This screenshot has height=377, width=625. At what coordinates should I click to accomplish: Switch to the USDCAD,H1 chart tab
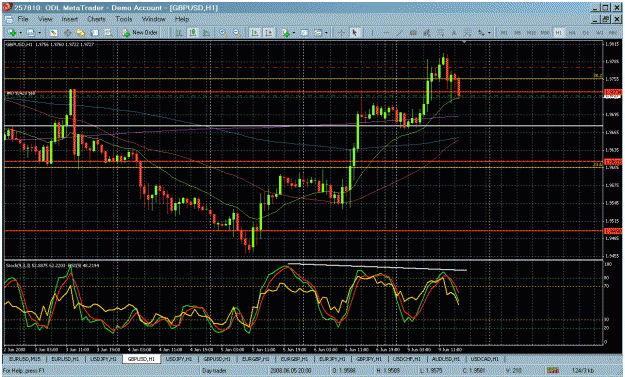(x=484, y=359)
